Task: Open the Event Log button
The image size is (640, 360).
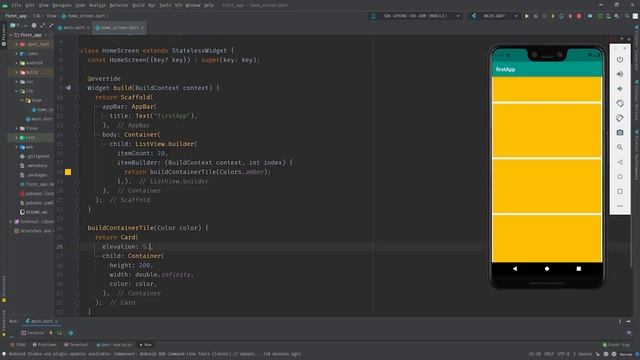Action: coord(616,345)
